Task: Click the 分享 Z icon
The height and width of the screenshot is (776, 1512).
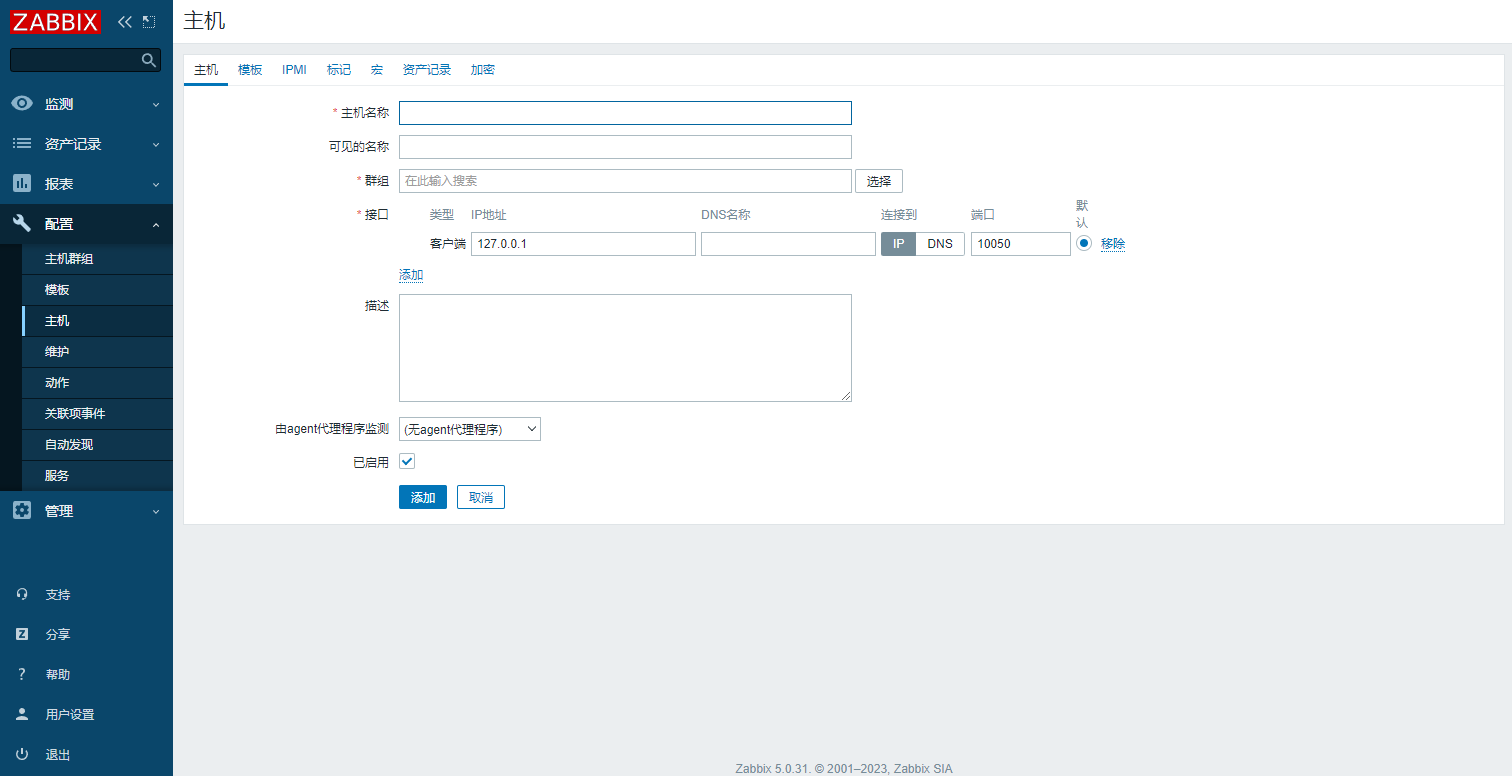Action: pyautogui.click(x=22, y=634)
